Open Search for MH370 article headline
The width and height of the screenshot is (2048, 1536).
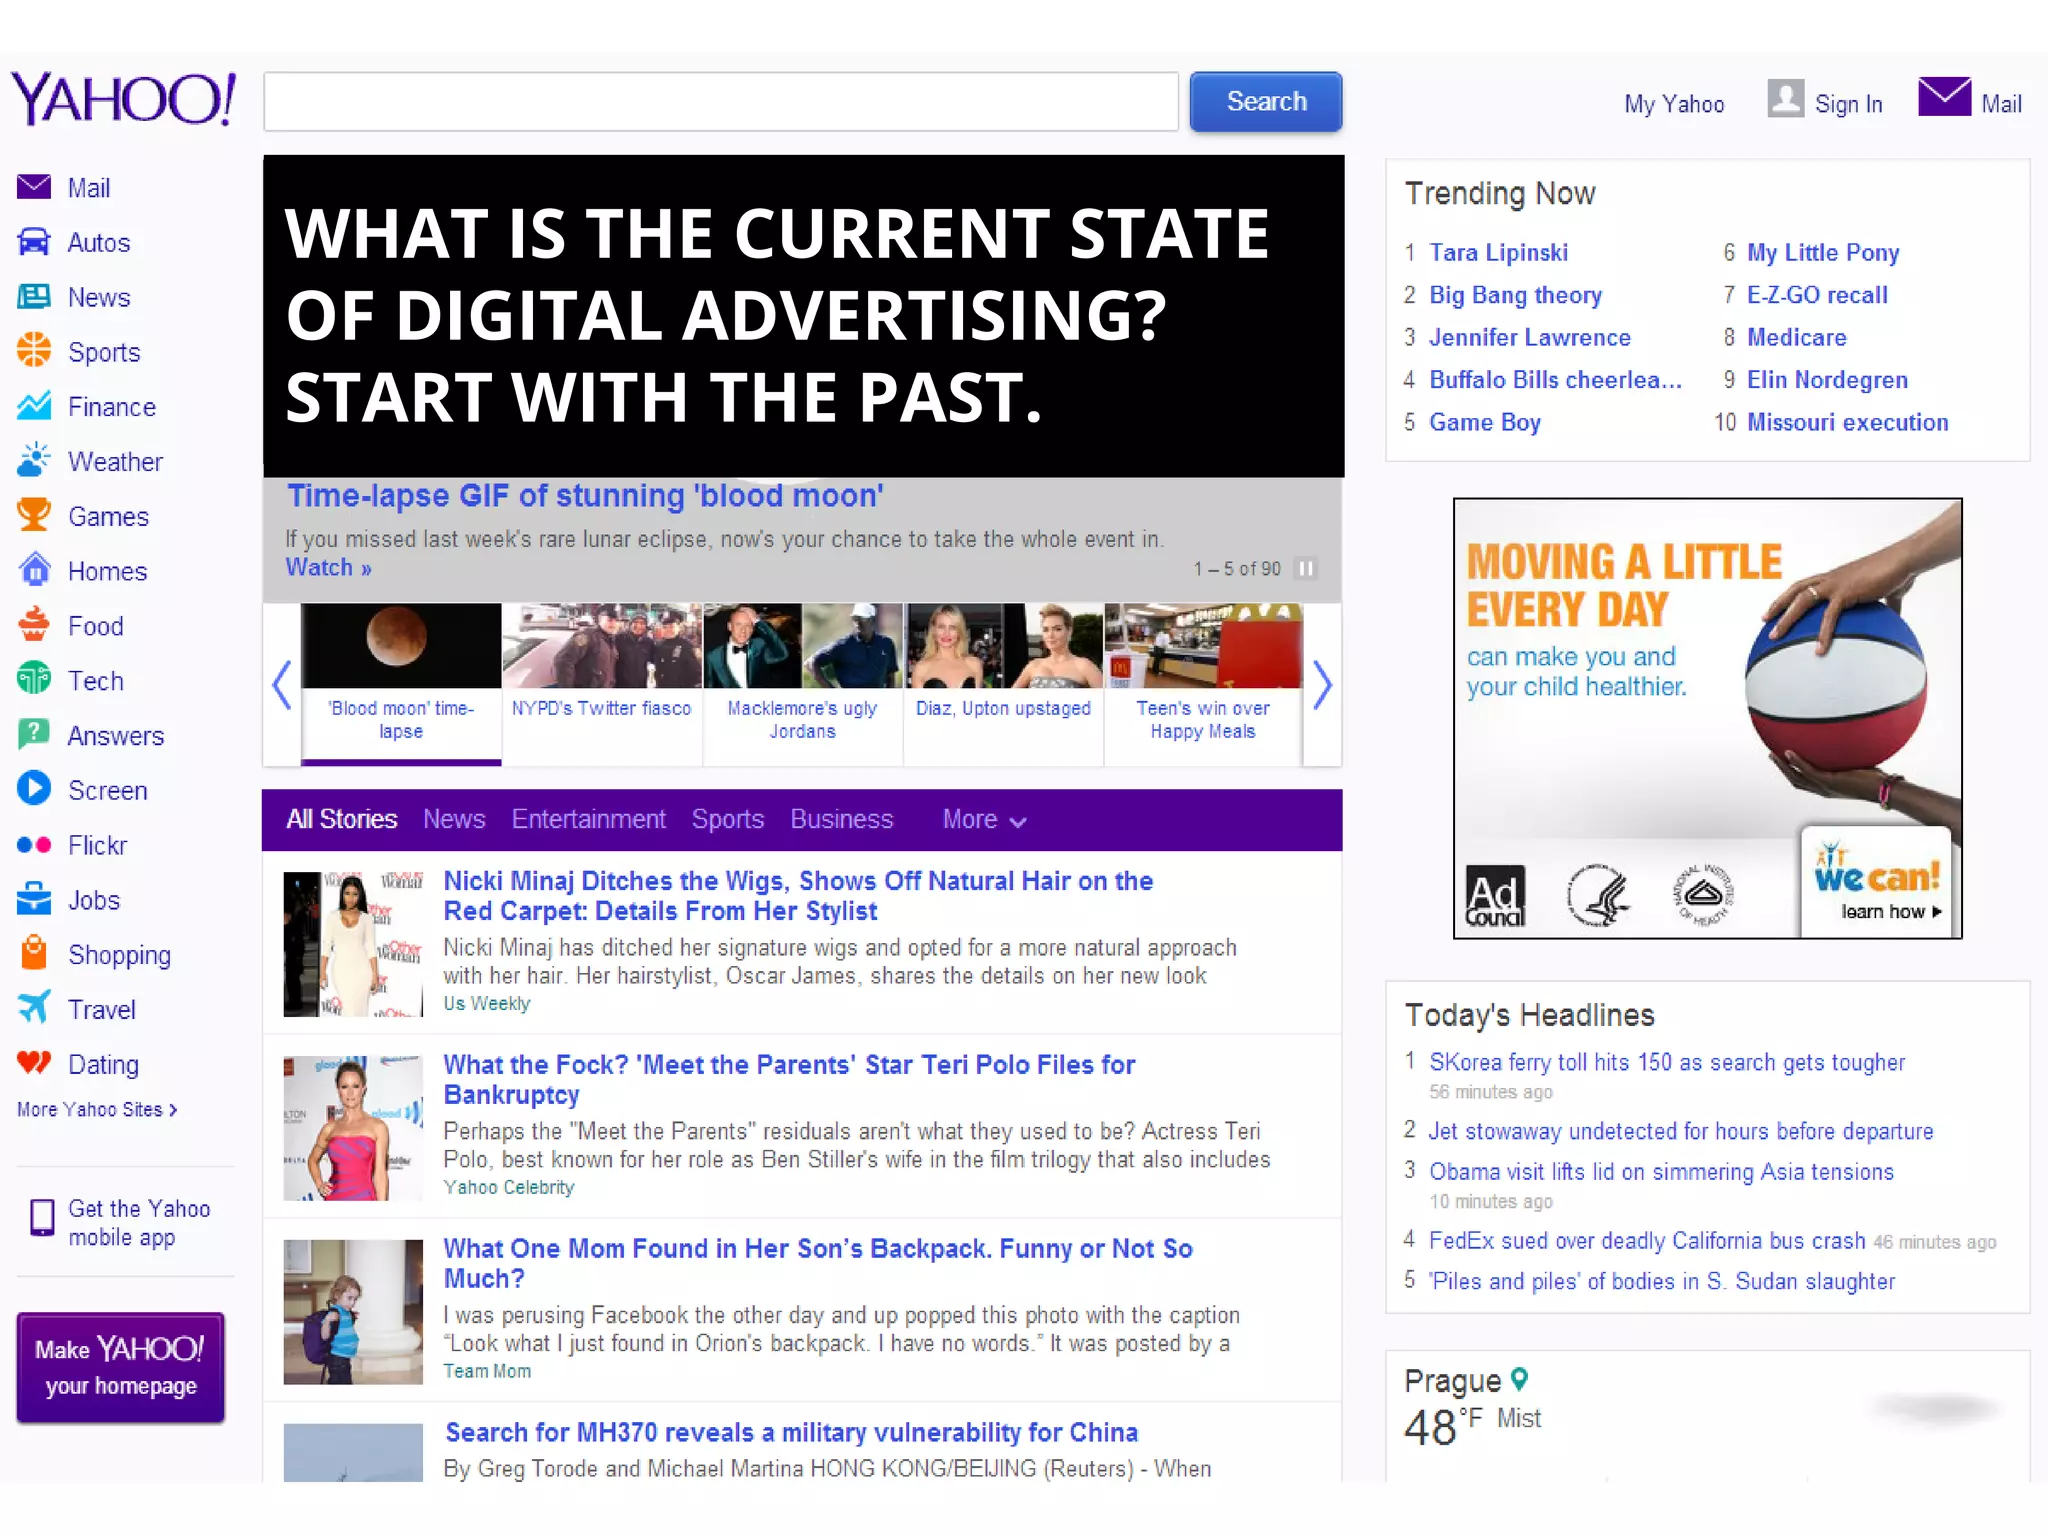pyautogui.click(x=791, y=1433)
